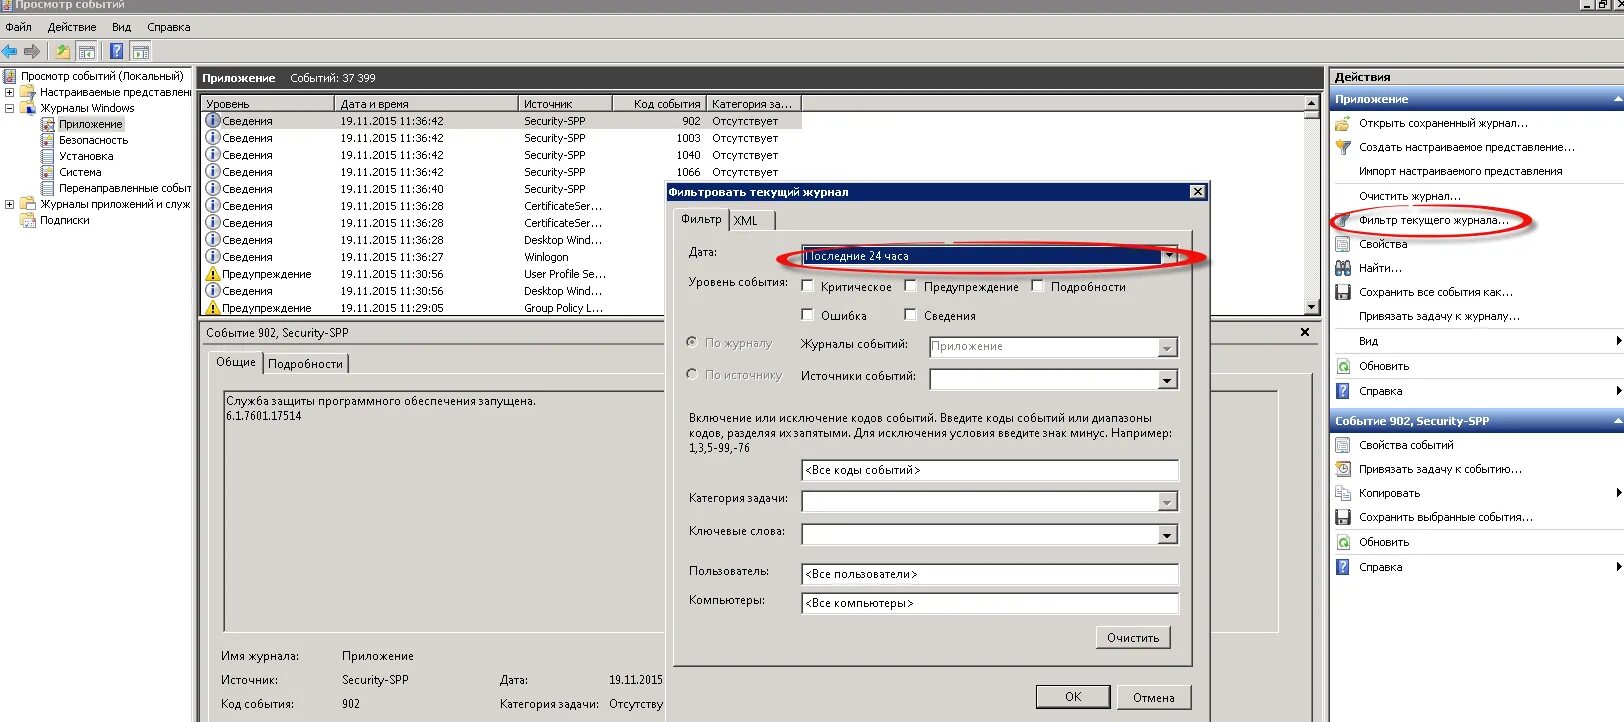Expand the Настраиваемые представления tree node
This screenshot has height=722, width=1624.
click(10, 92)
